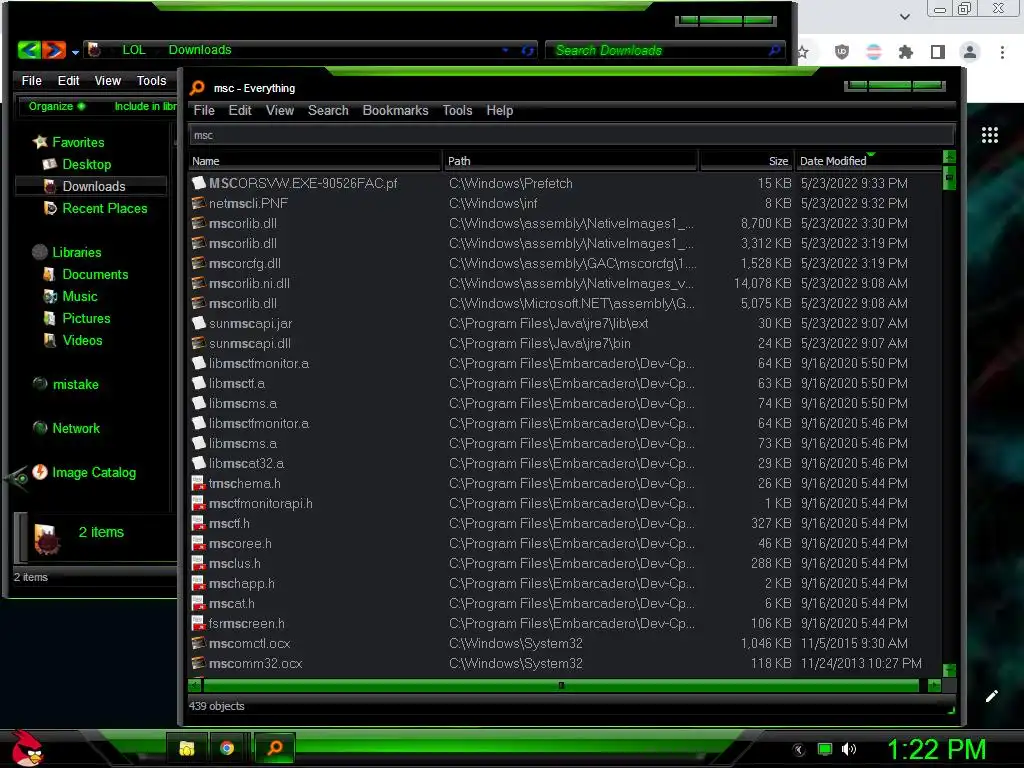Click the Angry Birds start button
The width and height of the screenshot is (1024, 768).
(27, 748)
